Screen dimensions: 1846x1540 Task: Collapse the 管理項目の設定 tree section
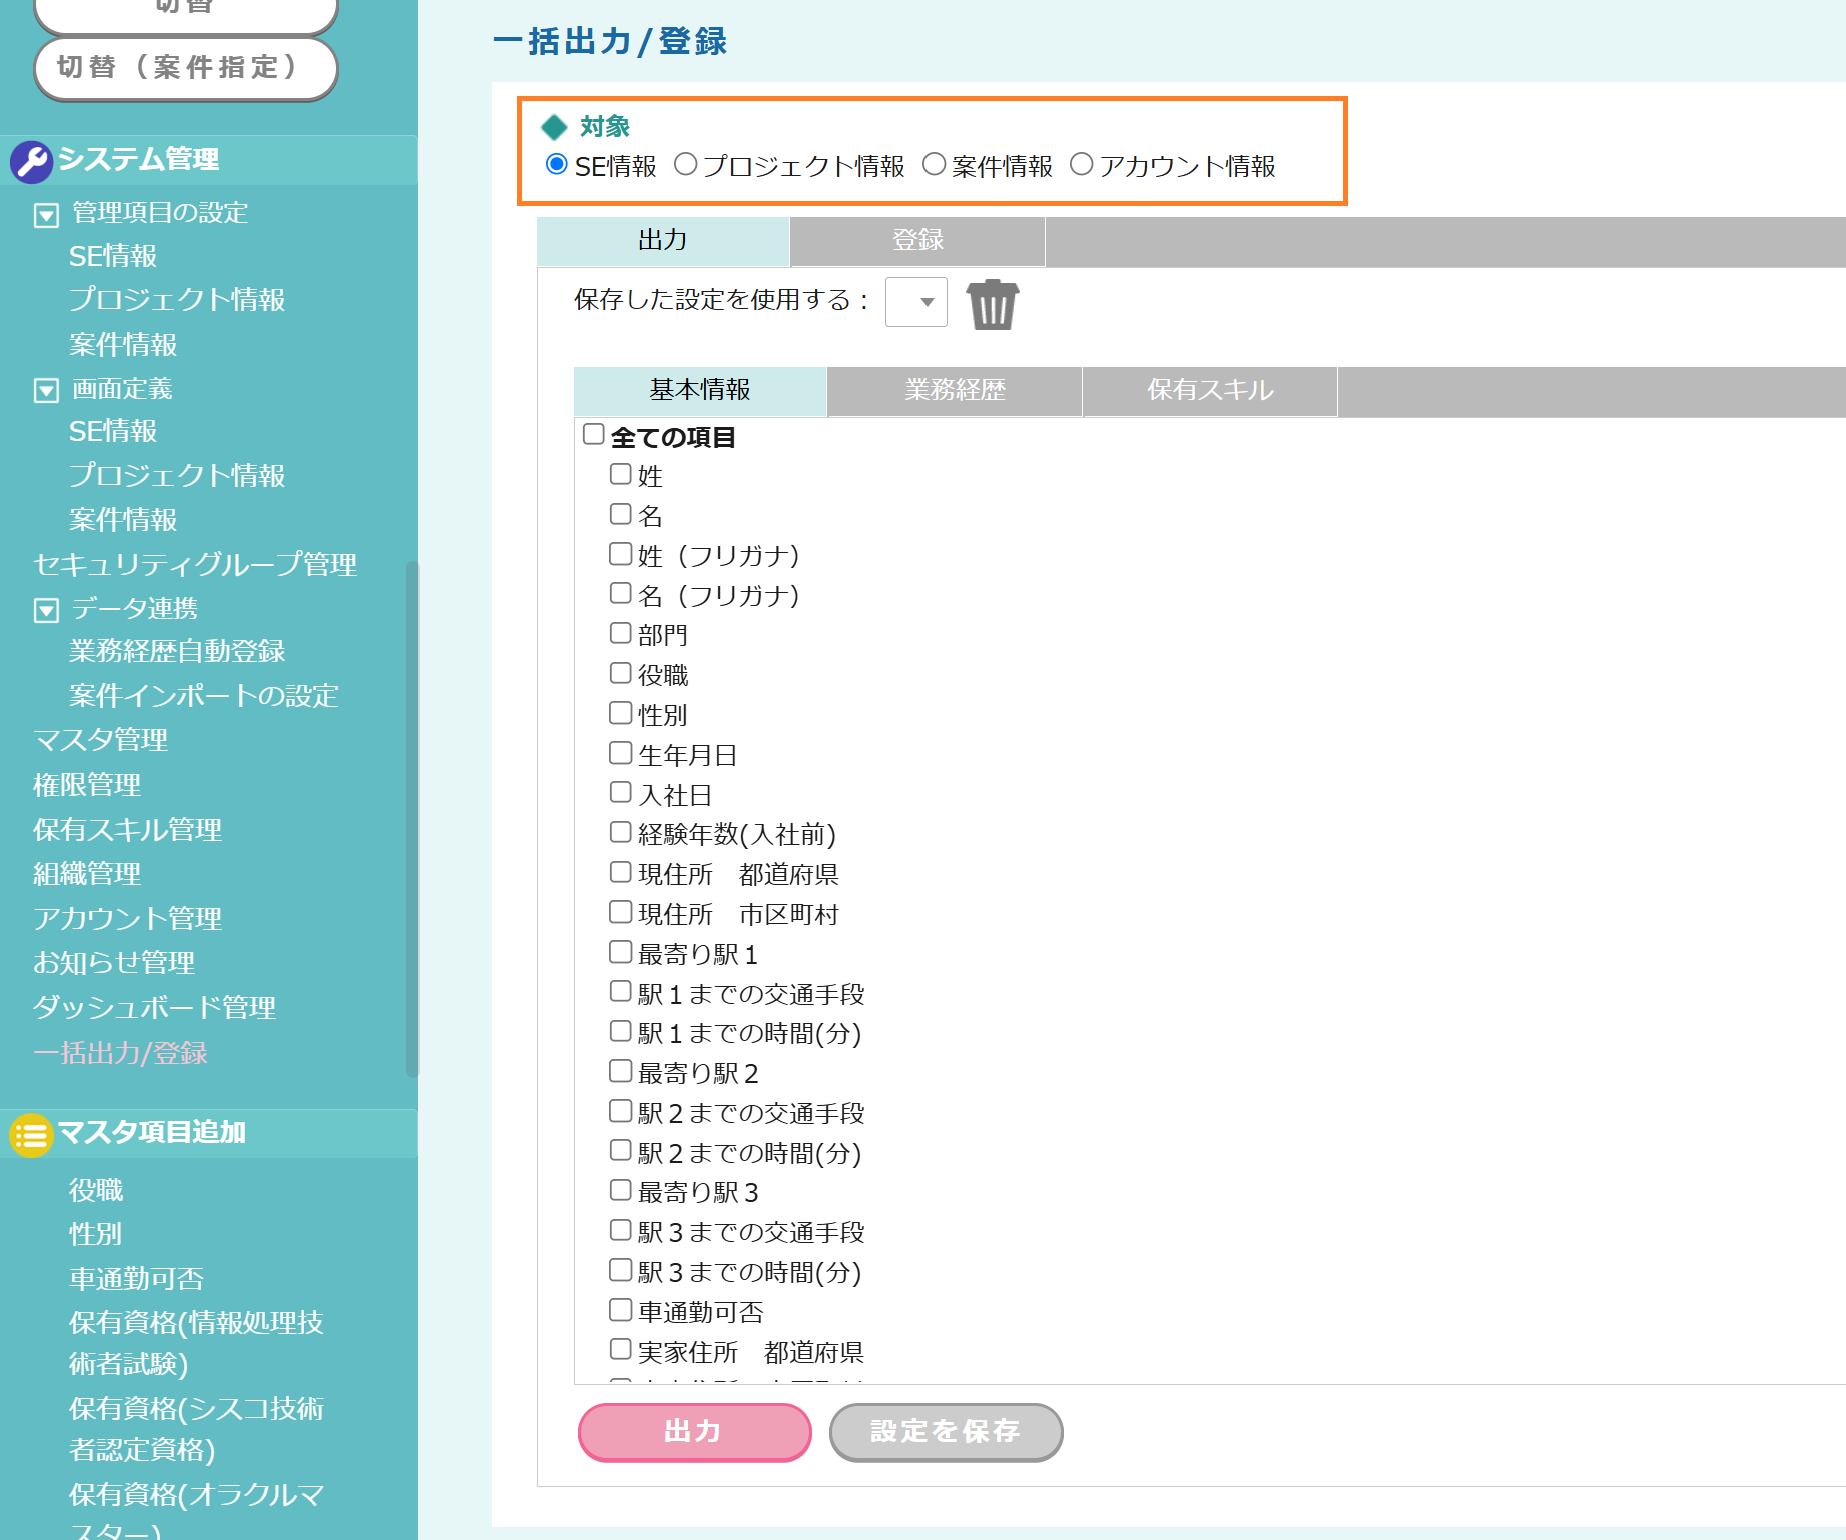pos(46,215)
